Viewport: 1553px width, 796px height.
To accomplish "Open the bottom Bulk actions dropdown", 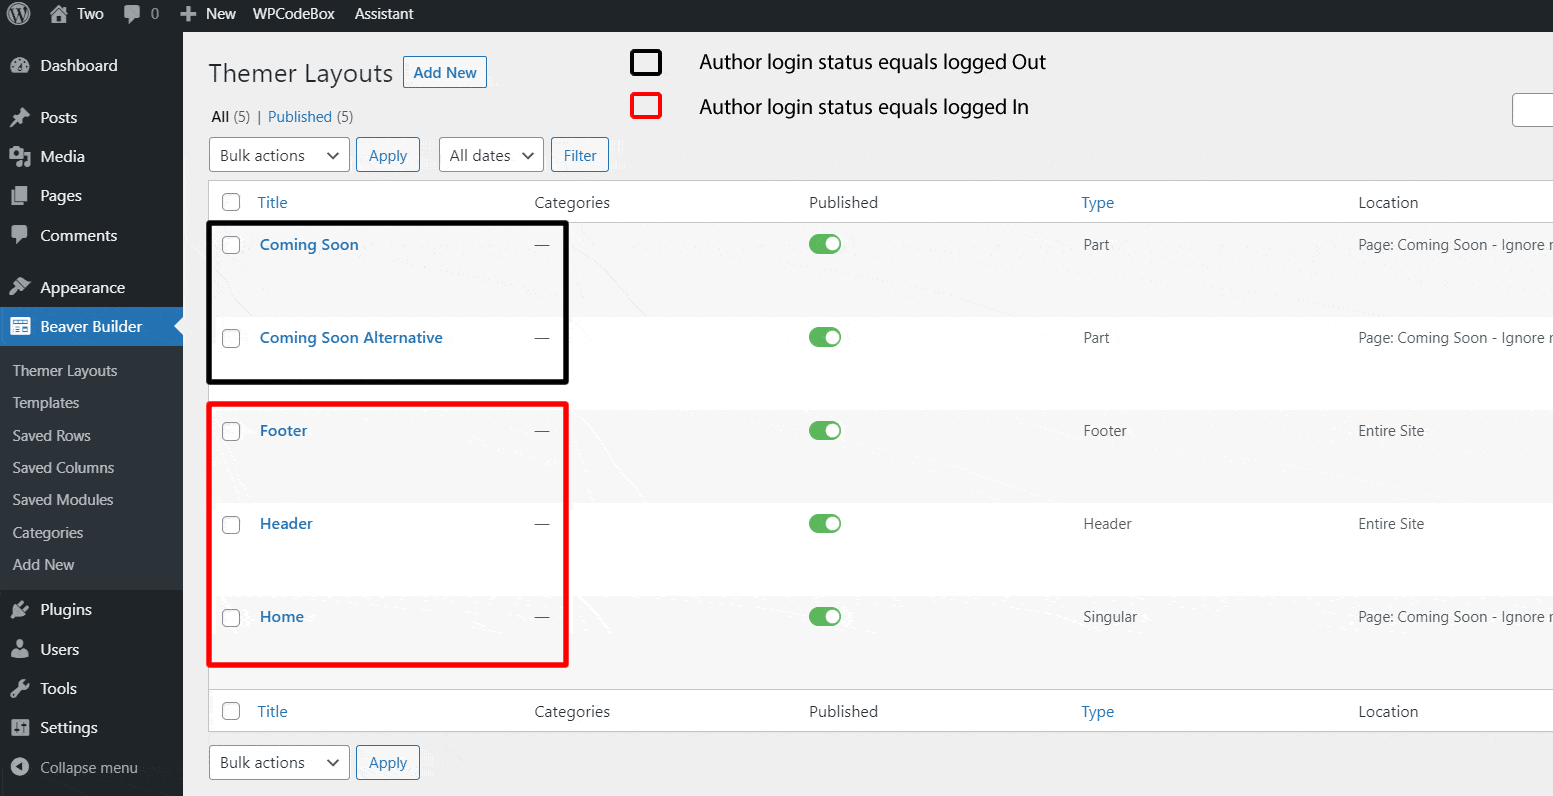I will [279, 762].
